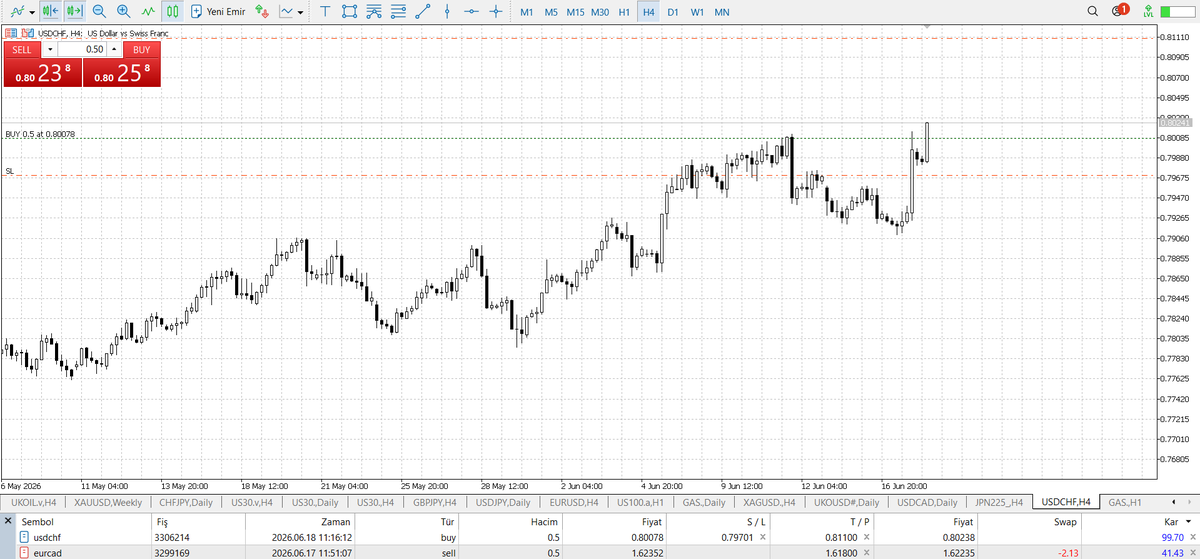Select the Andrews pitchfork tool

[x=374, y=12]
